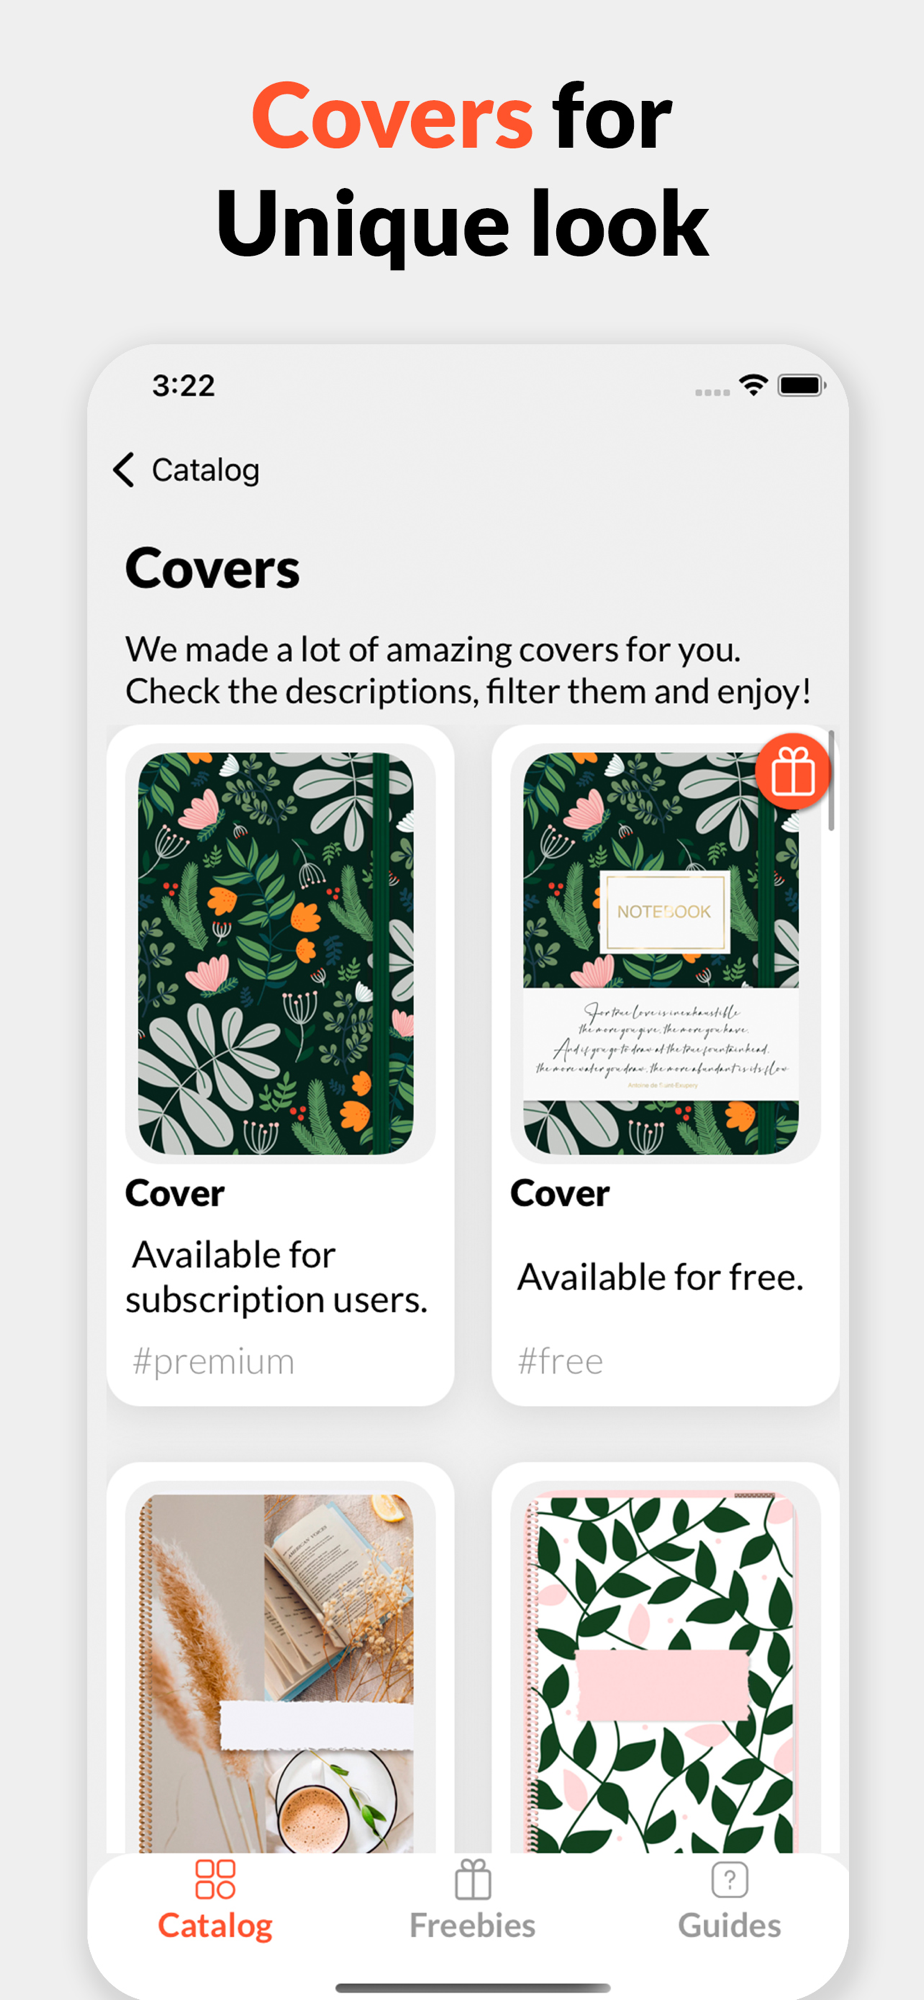The width and height of the screenshot is (924, 2000).
Task: Open the Catalog grid icon tab
Action: point(215,1879)
